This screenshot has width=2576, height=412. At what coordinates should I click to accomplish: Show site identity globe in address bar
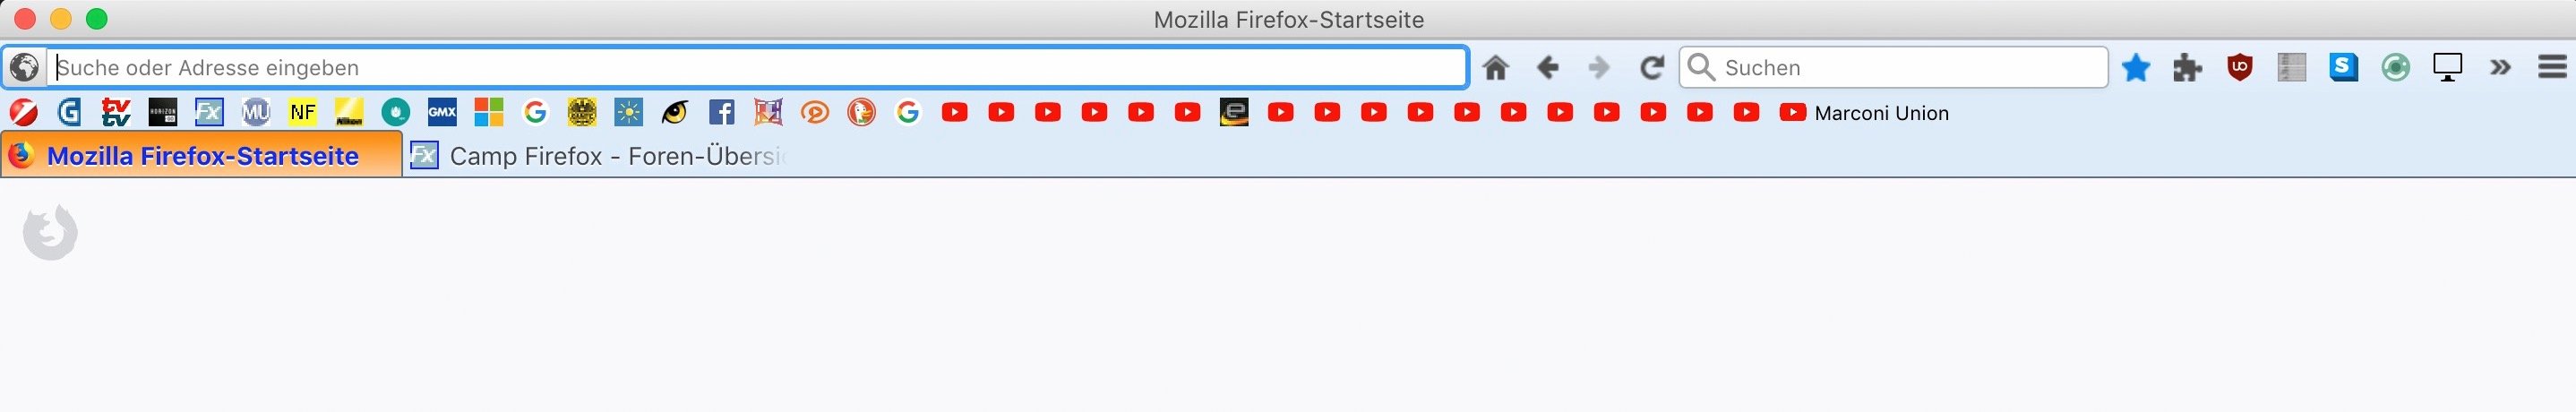click(x=24, y=68)
